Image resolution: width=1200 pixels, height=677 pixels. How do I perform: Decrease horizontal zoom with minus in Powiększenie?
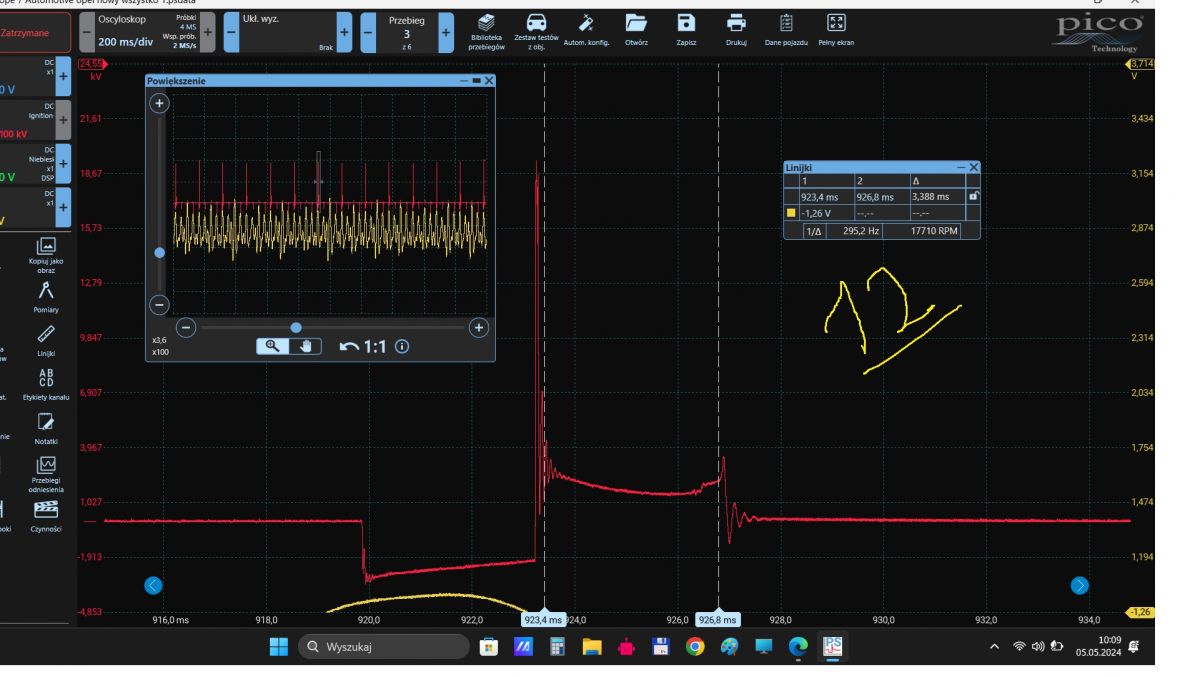tap(186, 327)
